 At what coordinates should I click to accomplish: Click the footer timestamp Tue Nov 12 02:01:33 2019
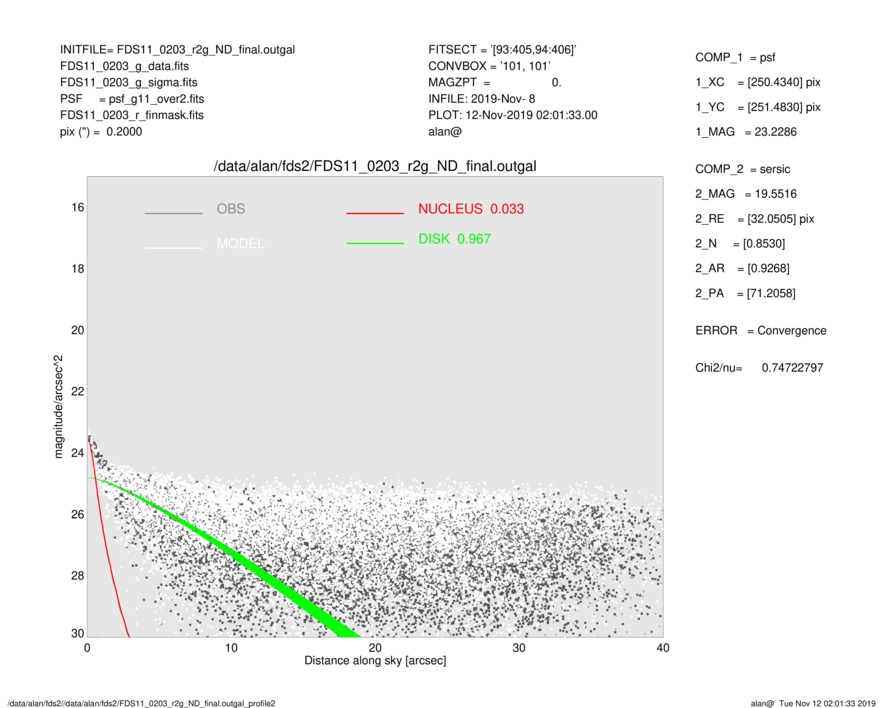coord(827,703)
